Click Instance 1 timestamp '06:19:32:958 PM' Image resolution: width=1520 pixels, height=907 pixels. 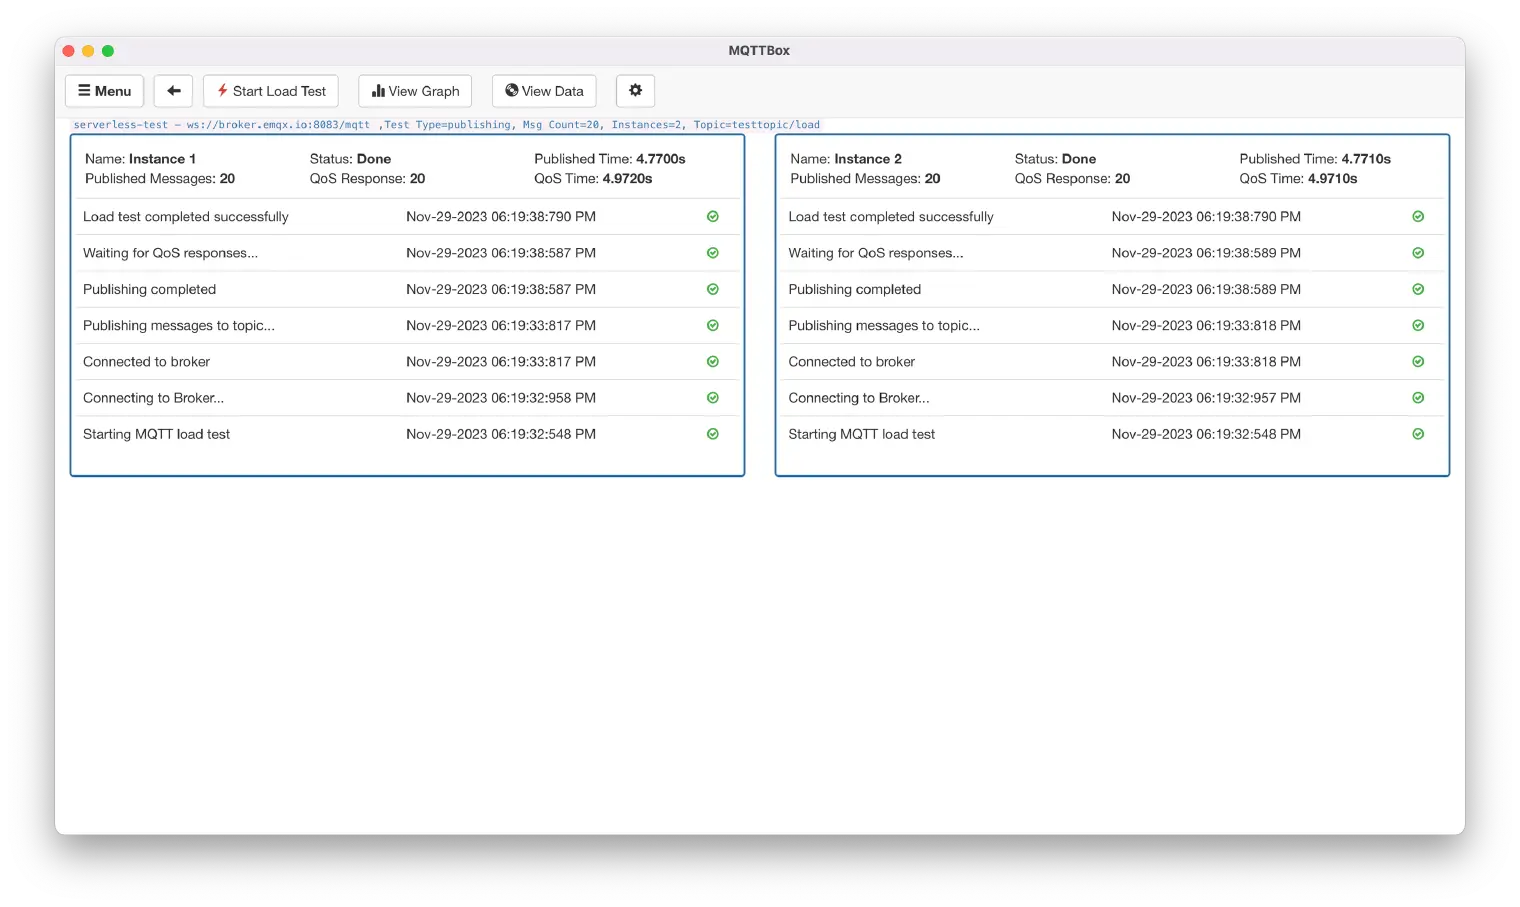tap(544, 398)
